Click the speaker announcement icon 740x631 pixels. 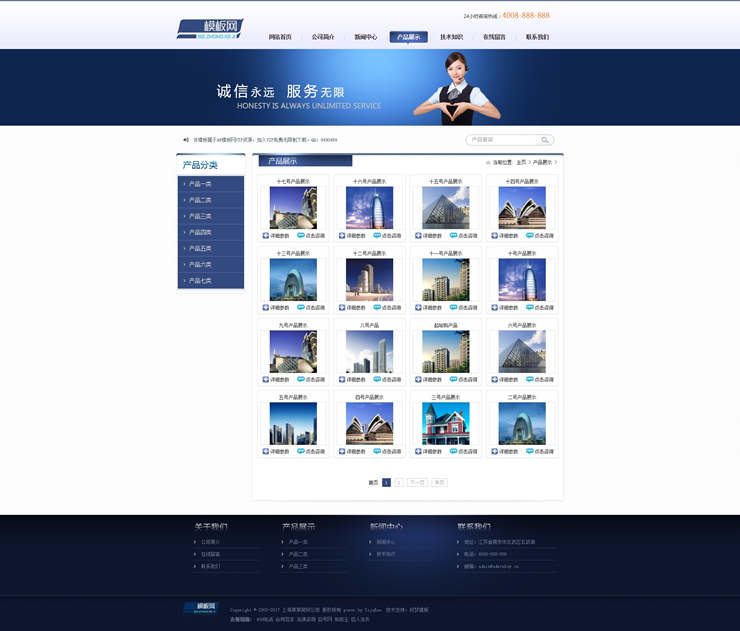tap(185, 140)
